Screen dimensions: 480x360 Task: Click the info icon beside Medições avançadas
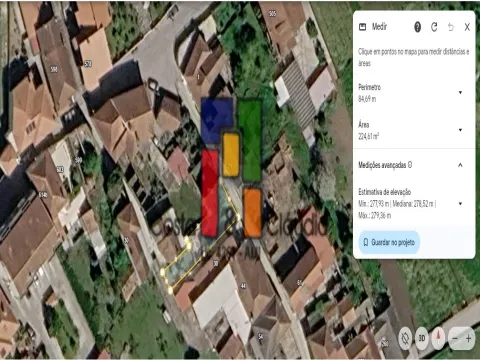pos(410,165)
